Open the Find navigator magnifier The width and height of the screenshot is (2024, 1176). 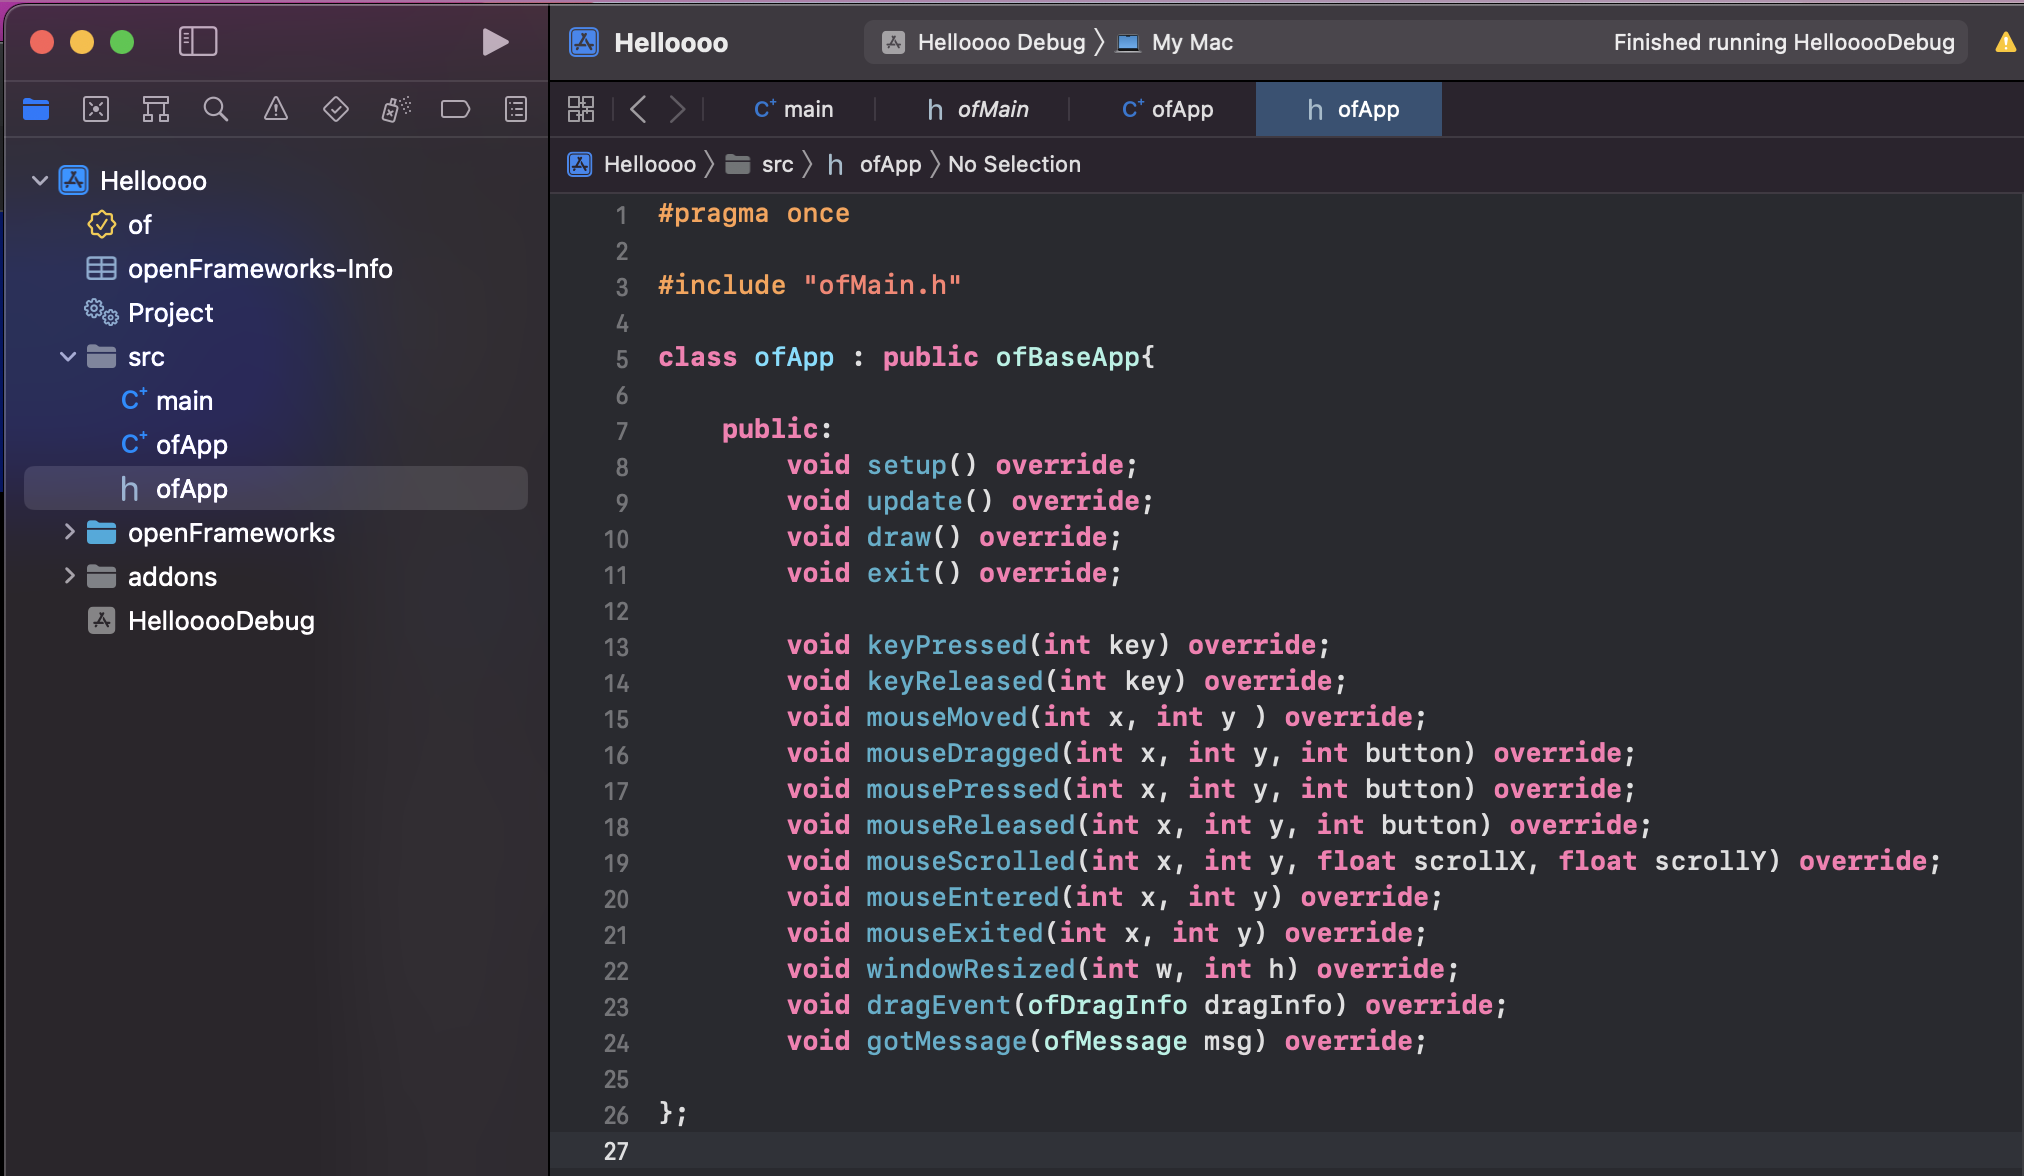pos(216,109)
